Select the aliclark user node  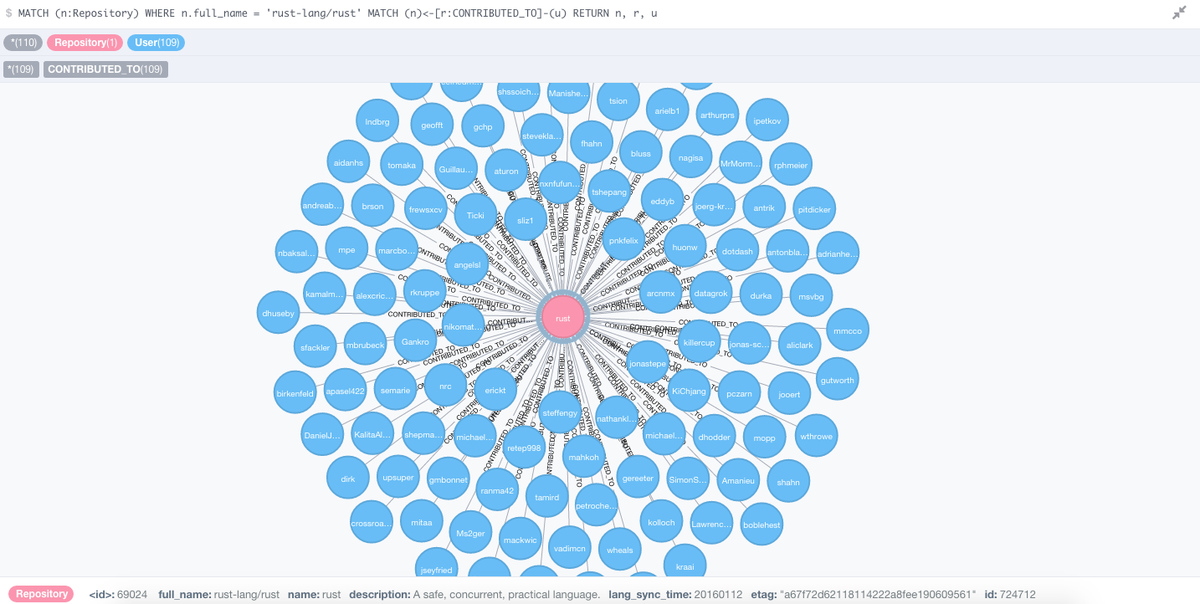[x=799, y=344]
